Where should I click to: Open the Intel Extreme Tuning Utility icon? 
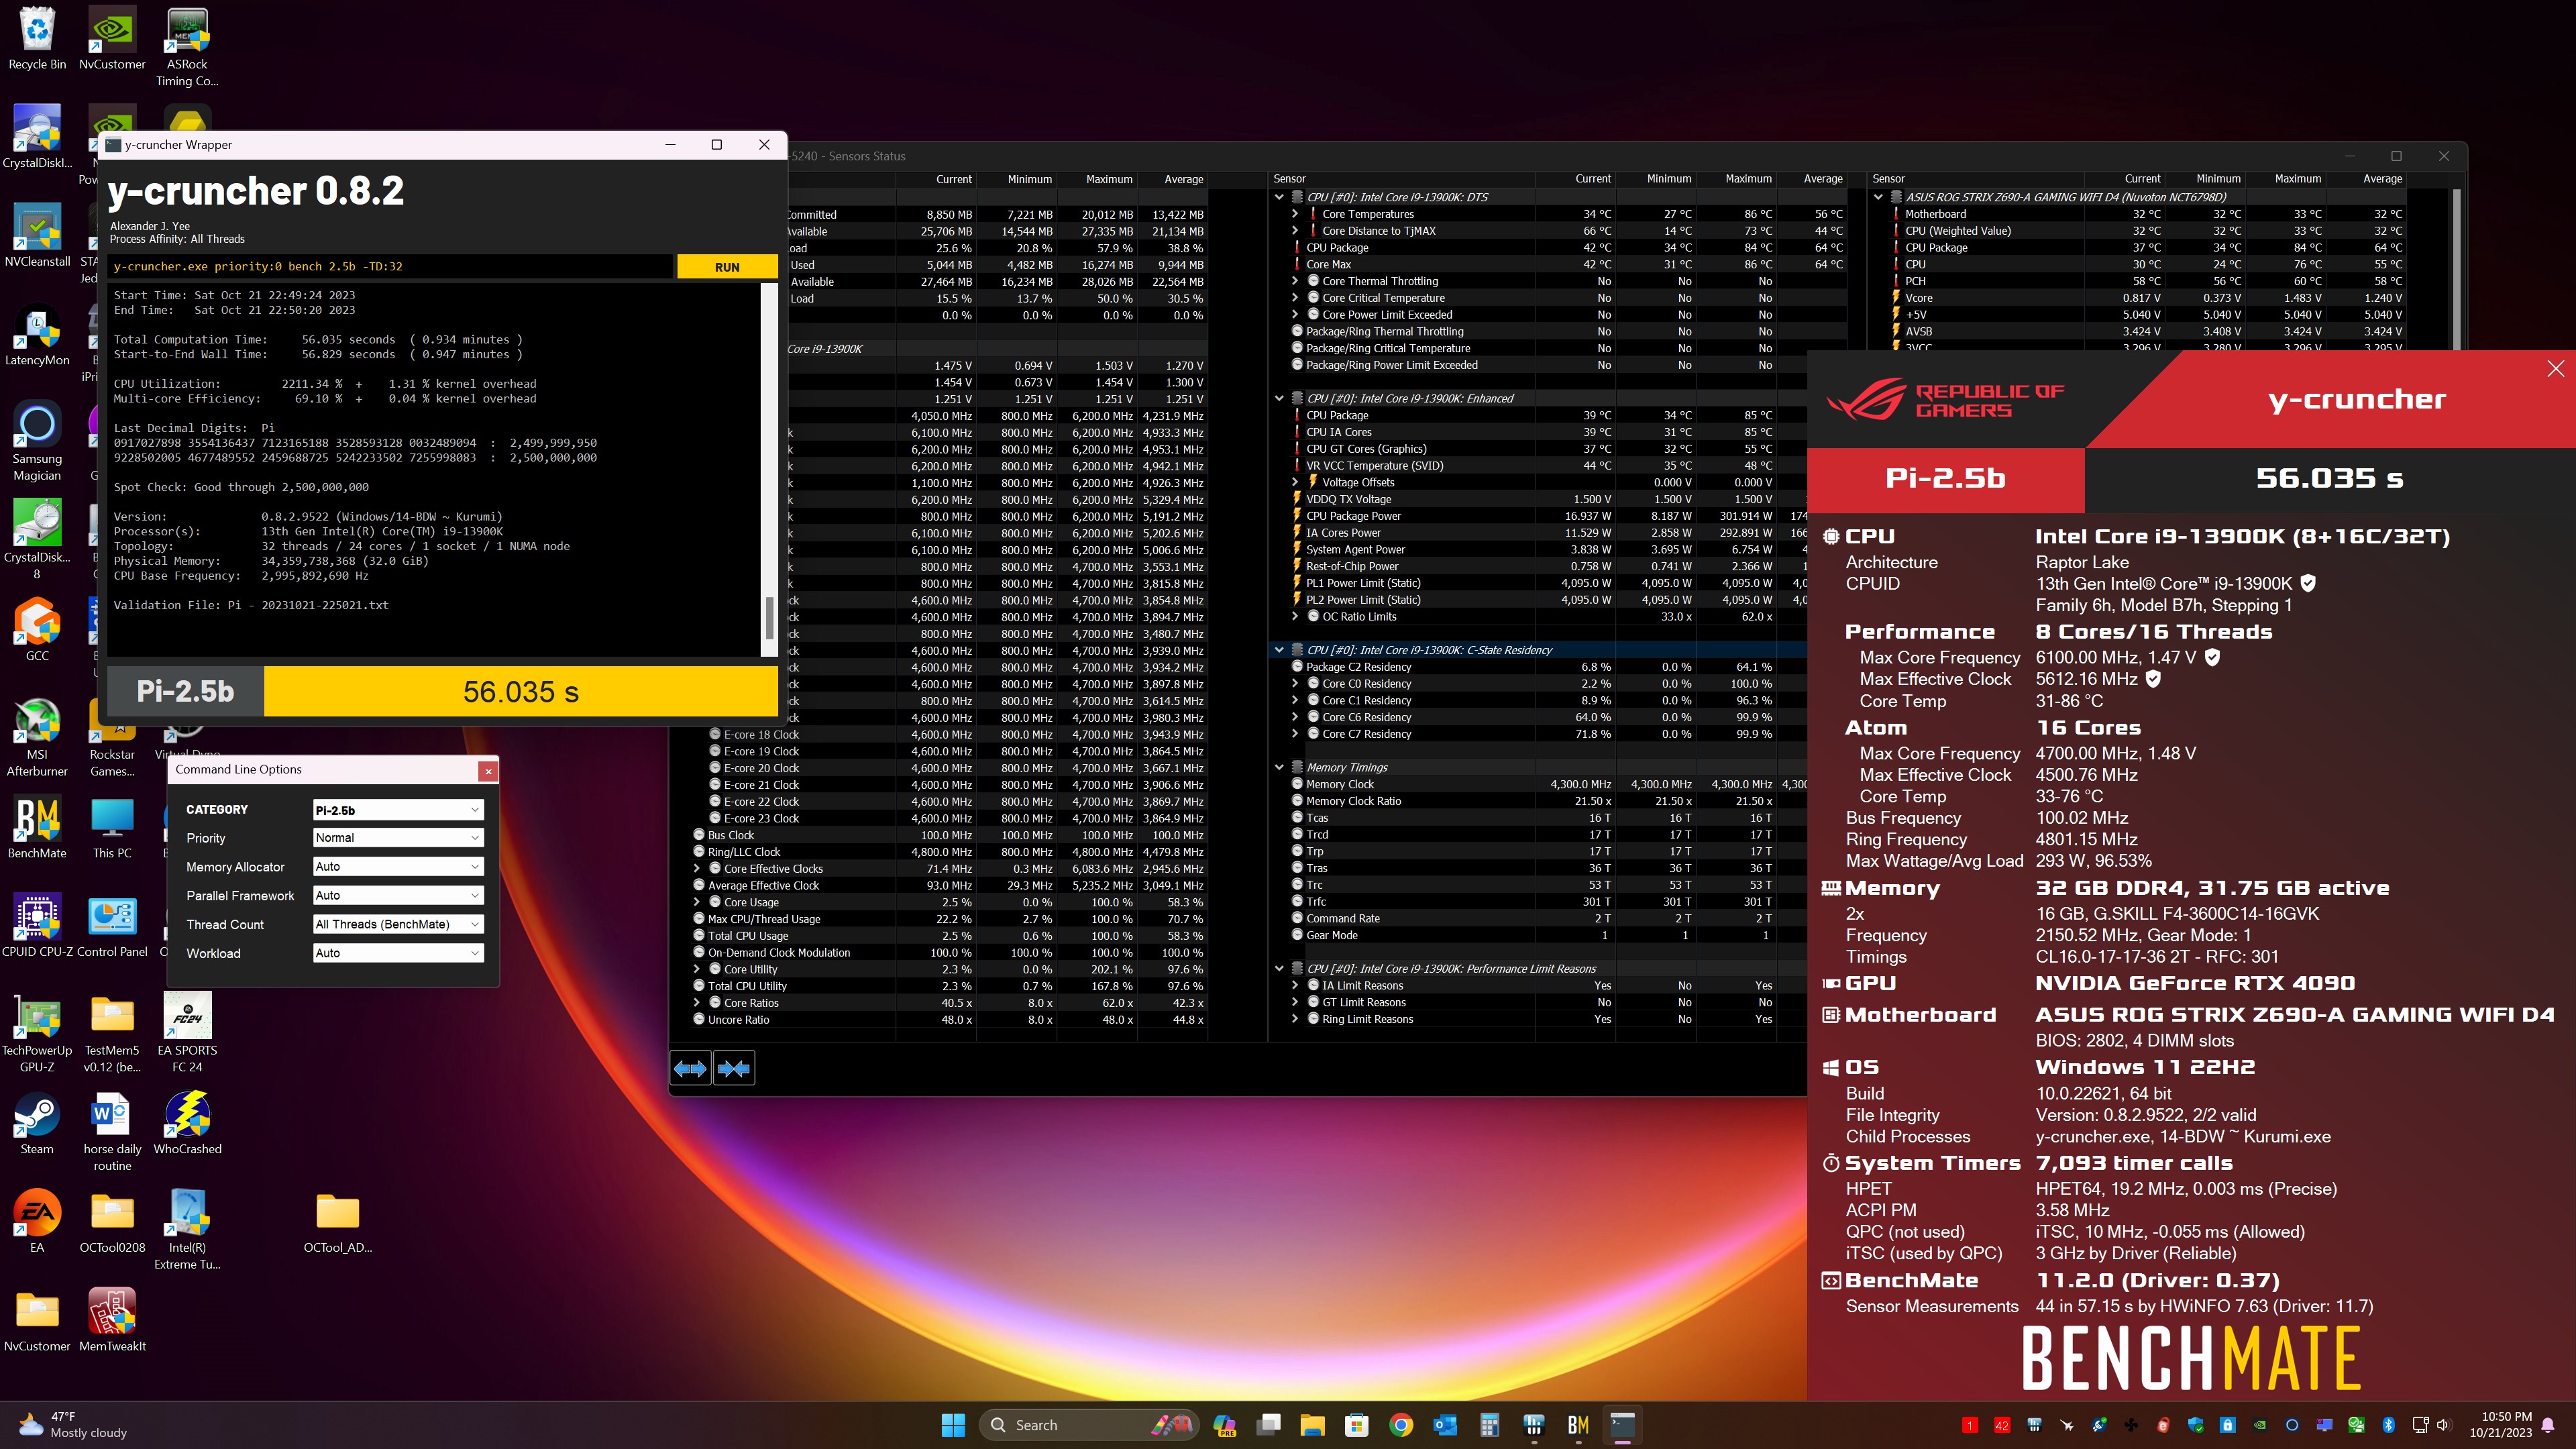(x=187, y=1230)
